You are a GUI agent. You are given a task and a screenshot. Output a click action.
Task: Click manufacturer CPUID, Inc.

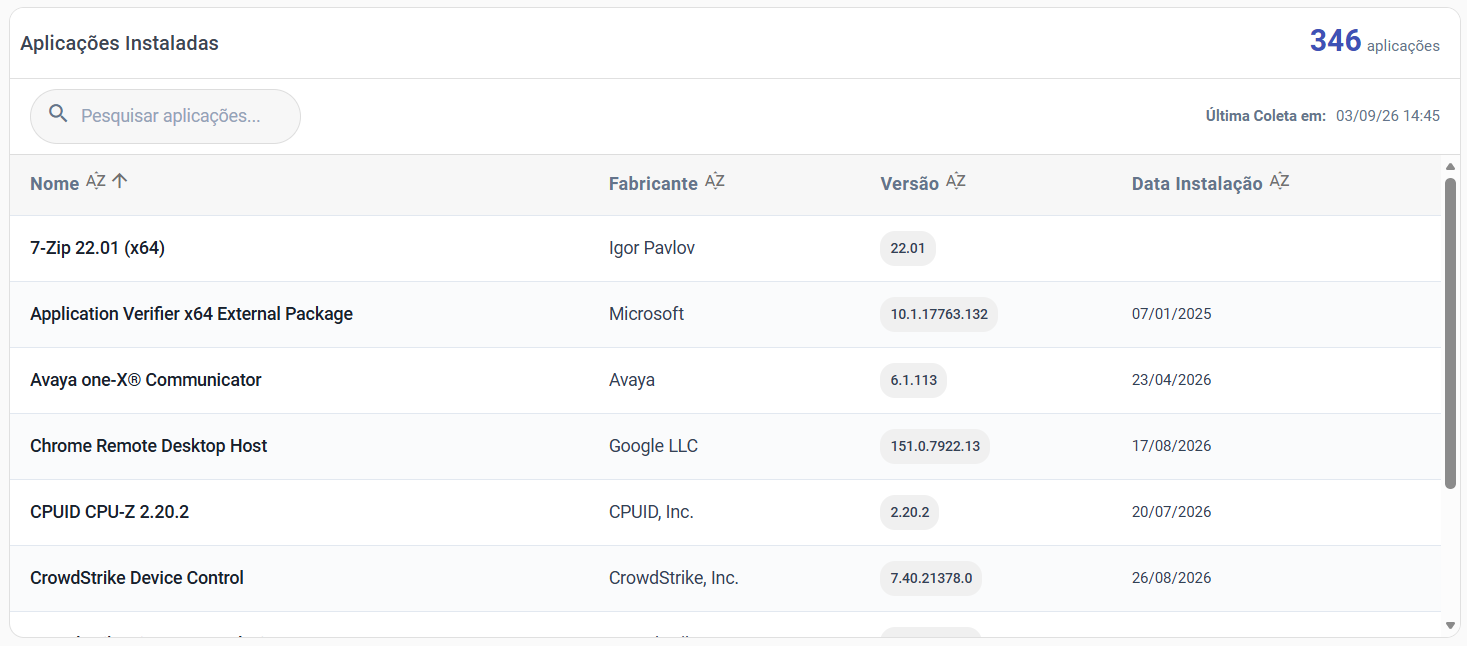[651, 512]
